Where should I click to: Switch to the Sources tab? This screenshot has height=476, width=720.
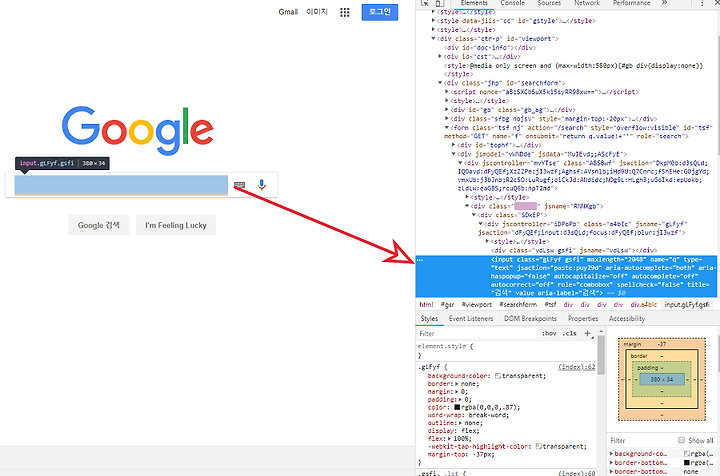tap(549, 3)
